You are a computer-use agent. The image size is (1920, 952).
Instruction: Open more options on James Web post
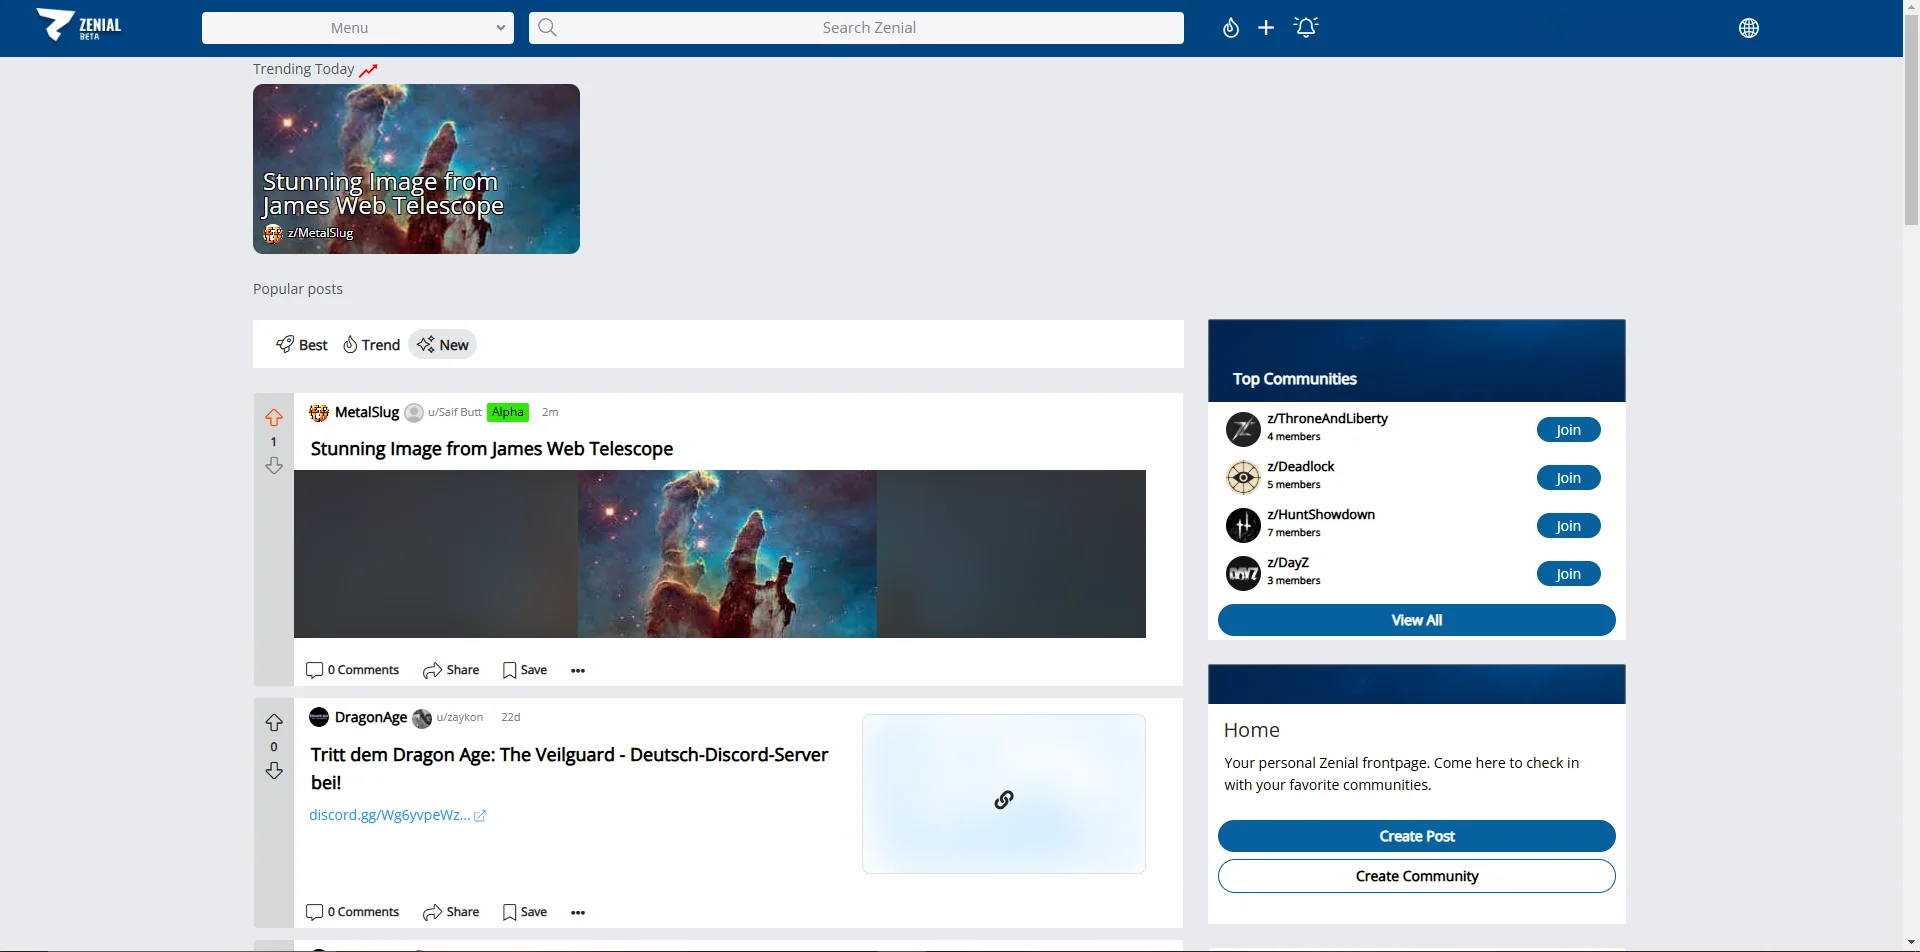pyautogui.click(x=578, y=670)
